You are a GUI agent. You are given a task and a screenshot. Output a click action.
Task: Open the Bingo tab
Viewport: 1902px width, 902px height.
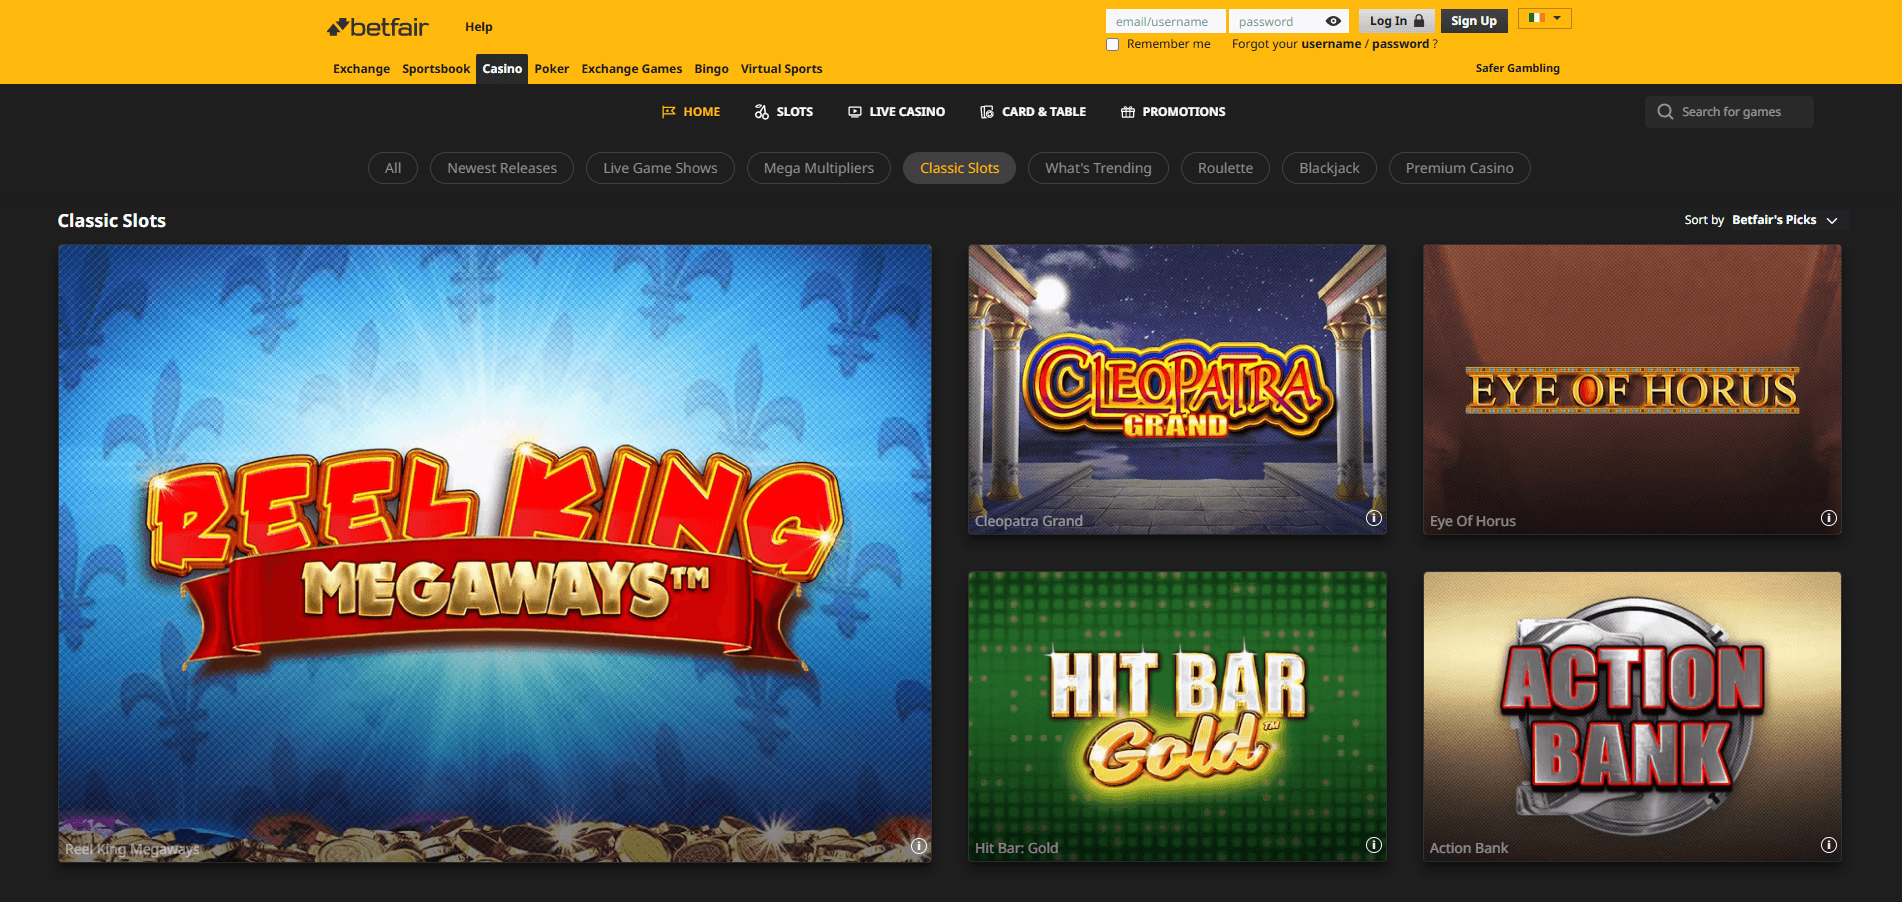712,69
